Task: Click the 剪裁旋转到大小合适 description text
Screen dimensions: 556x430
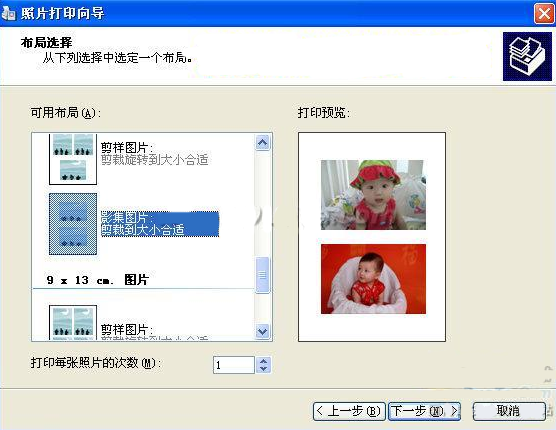Action: pyautogui.click(x=154, y=160)
